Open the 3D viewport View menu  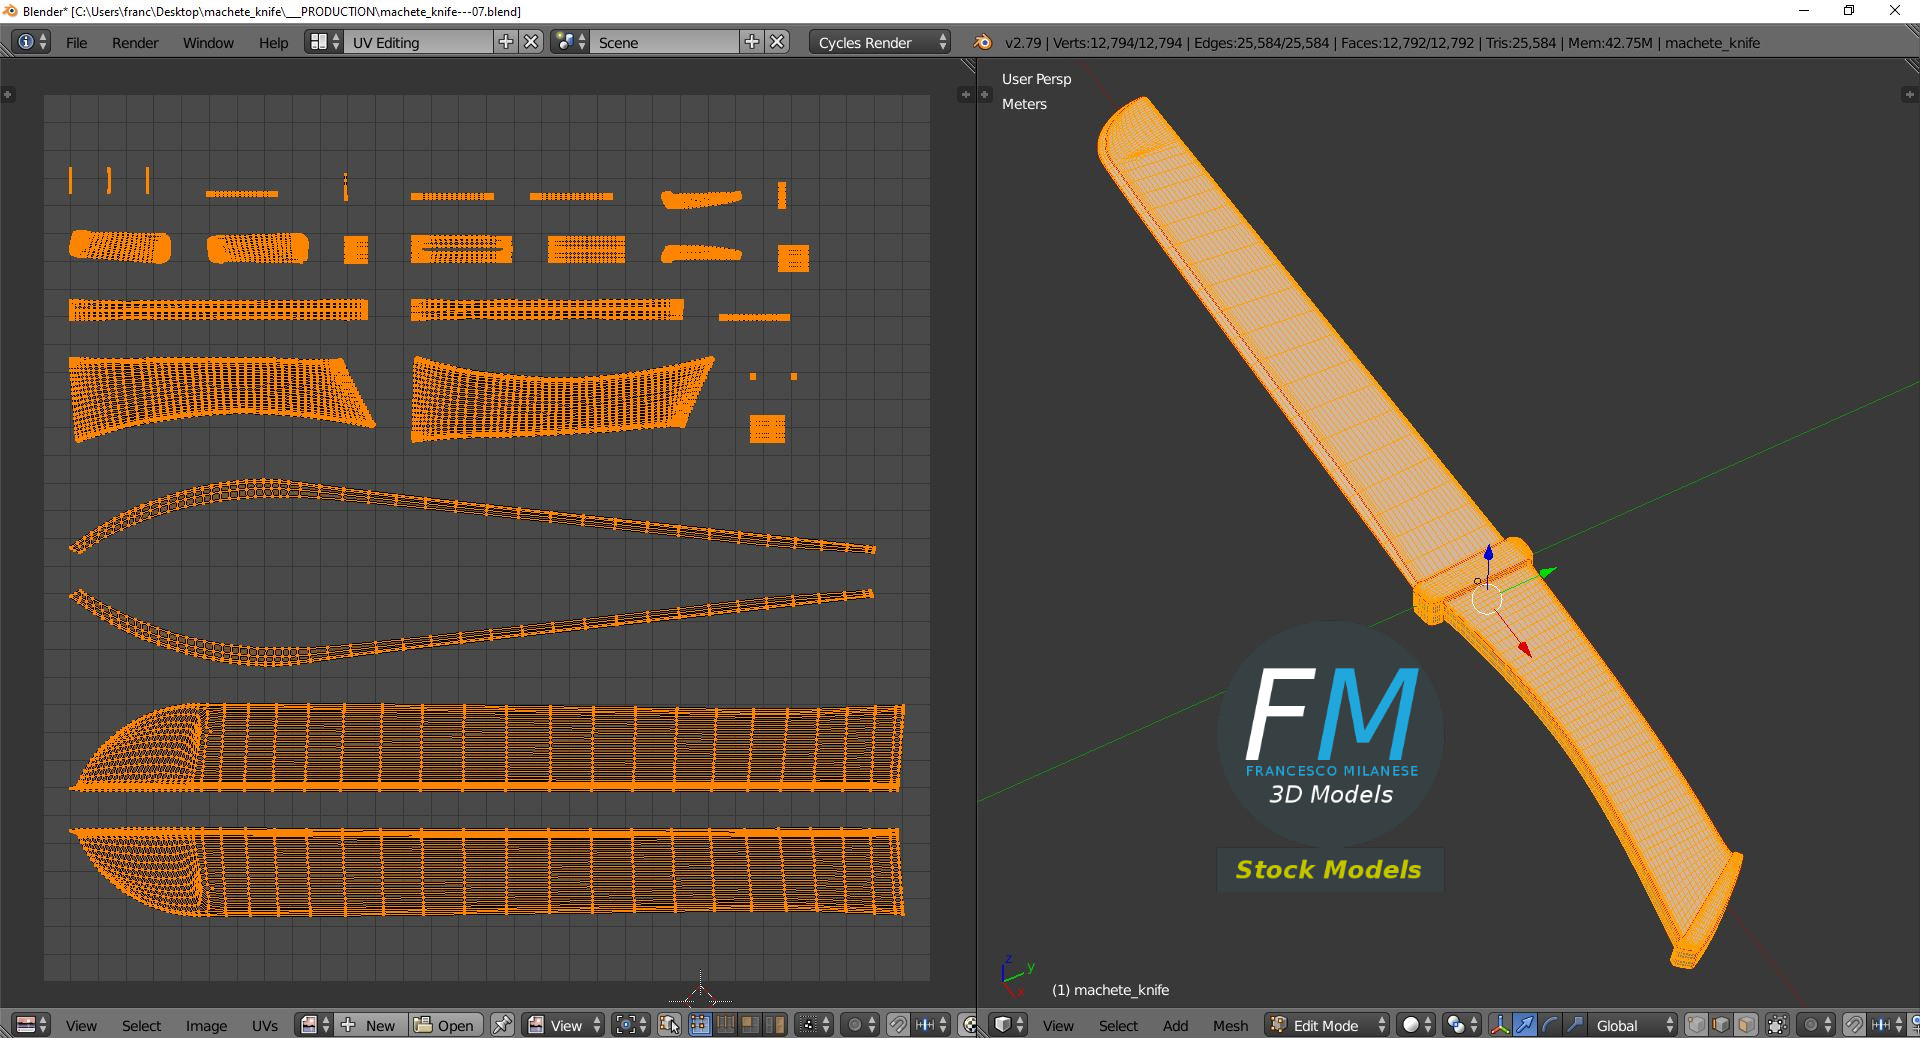(x=1058, y=1025)
